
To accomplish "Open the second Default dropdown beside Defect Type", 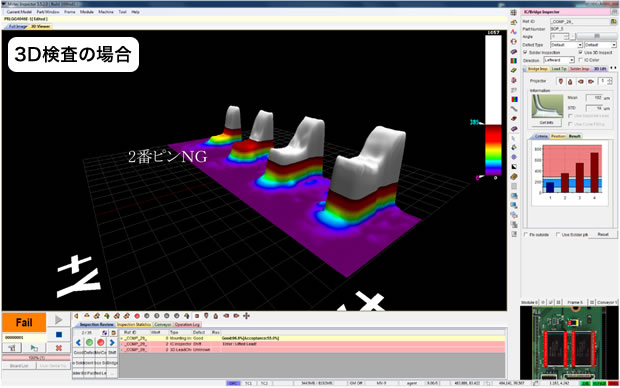I will (x=600, y=45).
